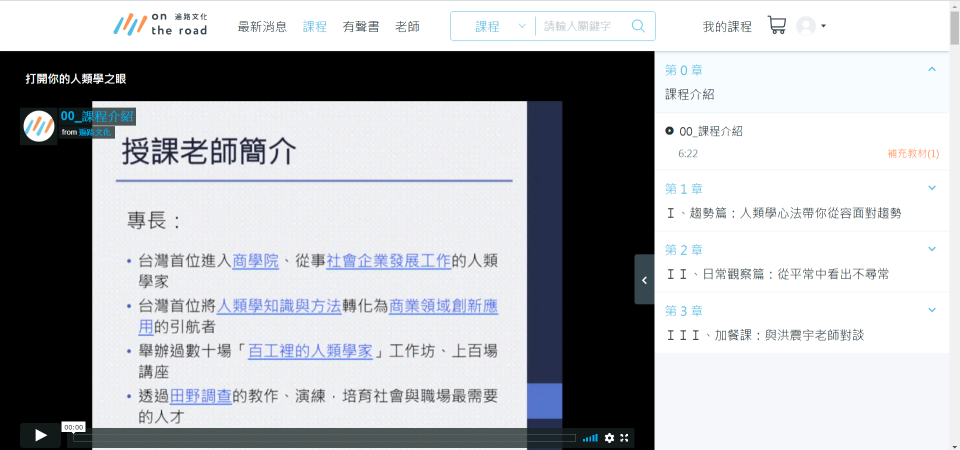Click the 6:22 lesson duration
The height and width of the screenshot is (450, 960).
tap(688, 154)
